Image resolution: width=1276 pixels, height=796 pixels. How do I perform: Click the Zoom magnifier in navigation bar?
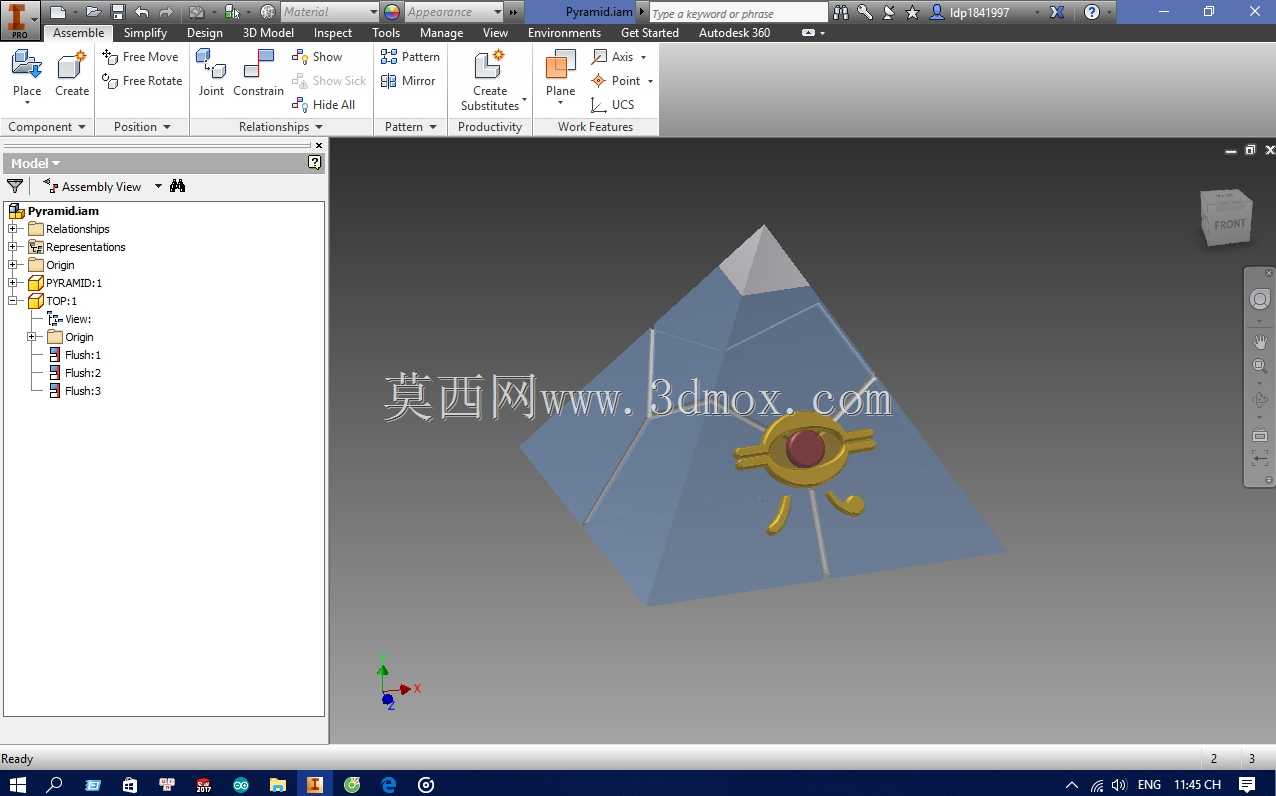coord(1260,366)
